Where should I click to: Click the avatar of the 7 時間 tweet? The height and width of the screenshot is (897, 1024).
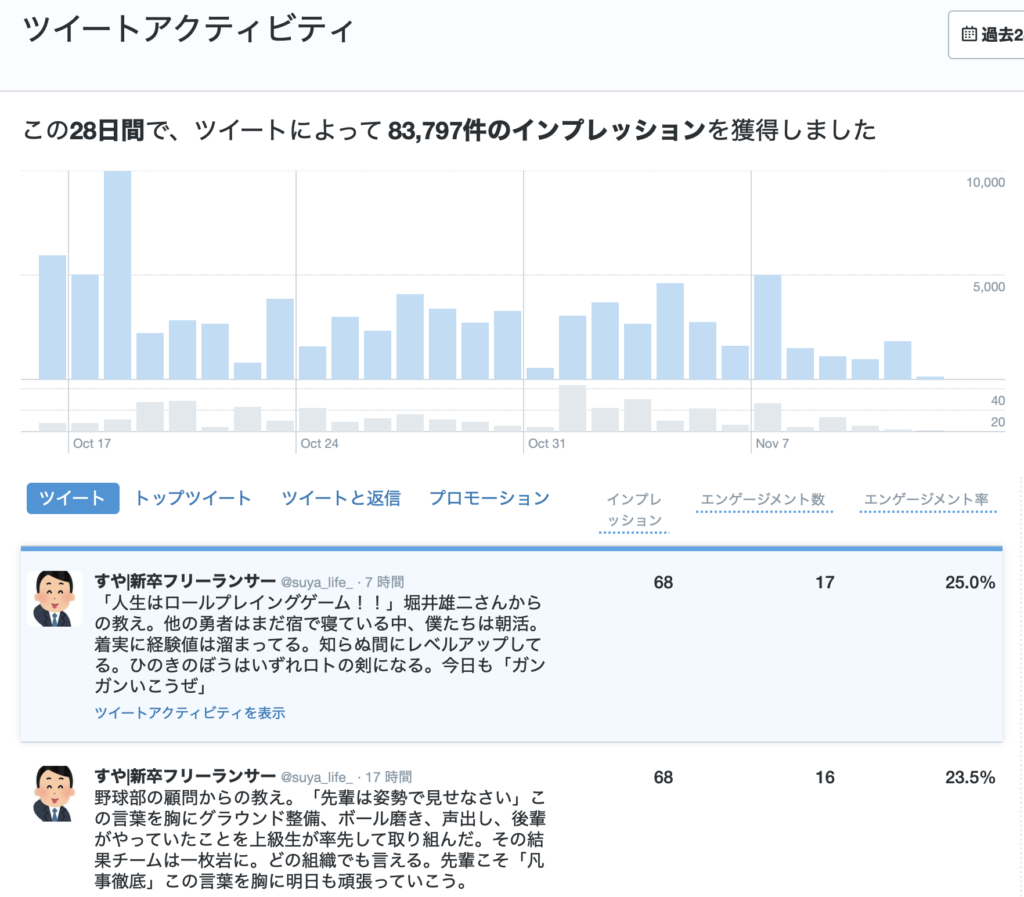[x=55, y=599]
